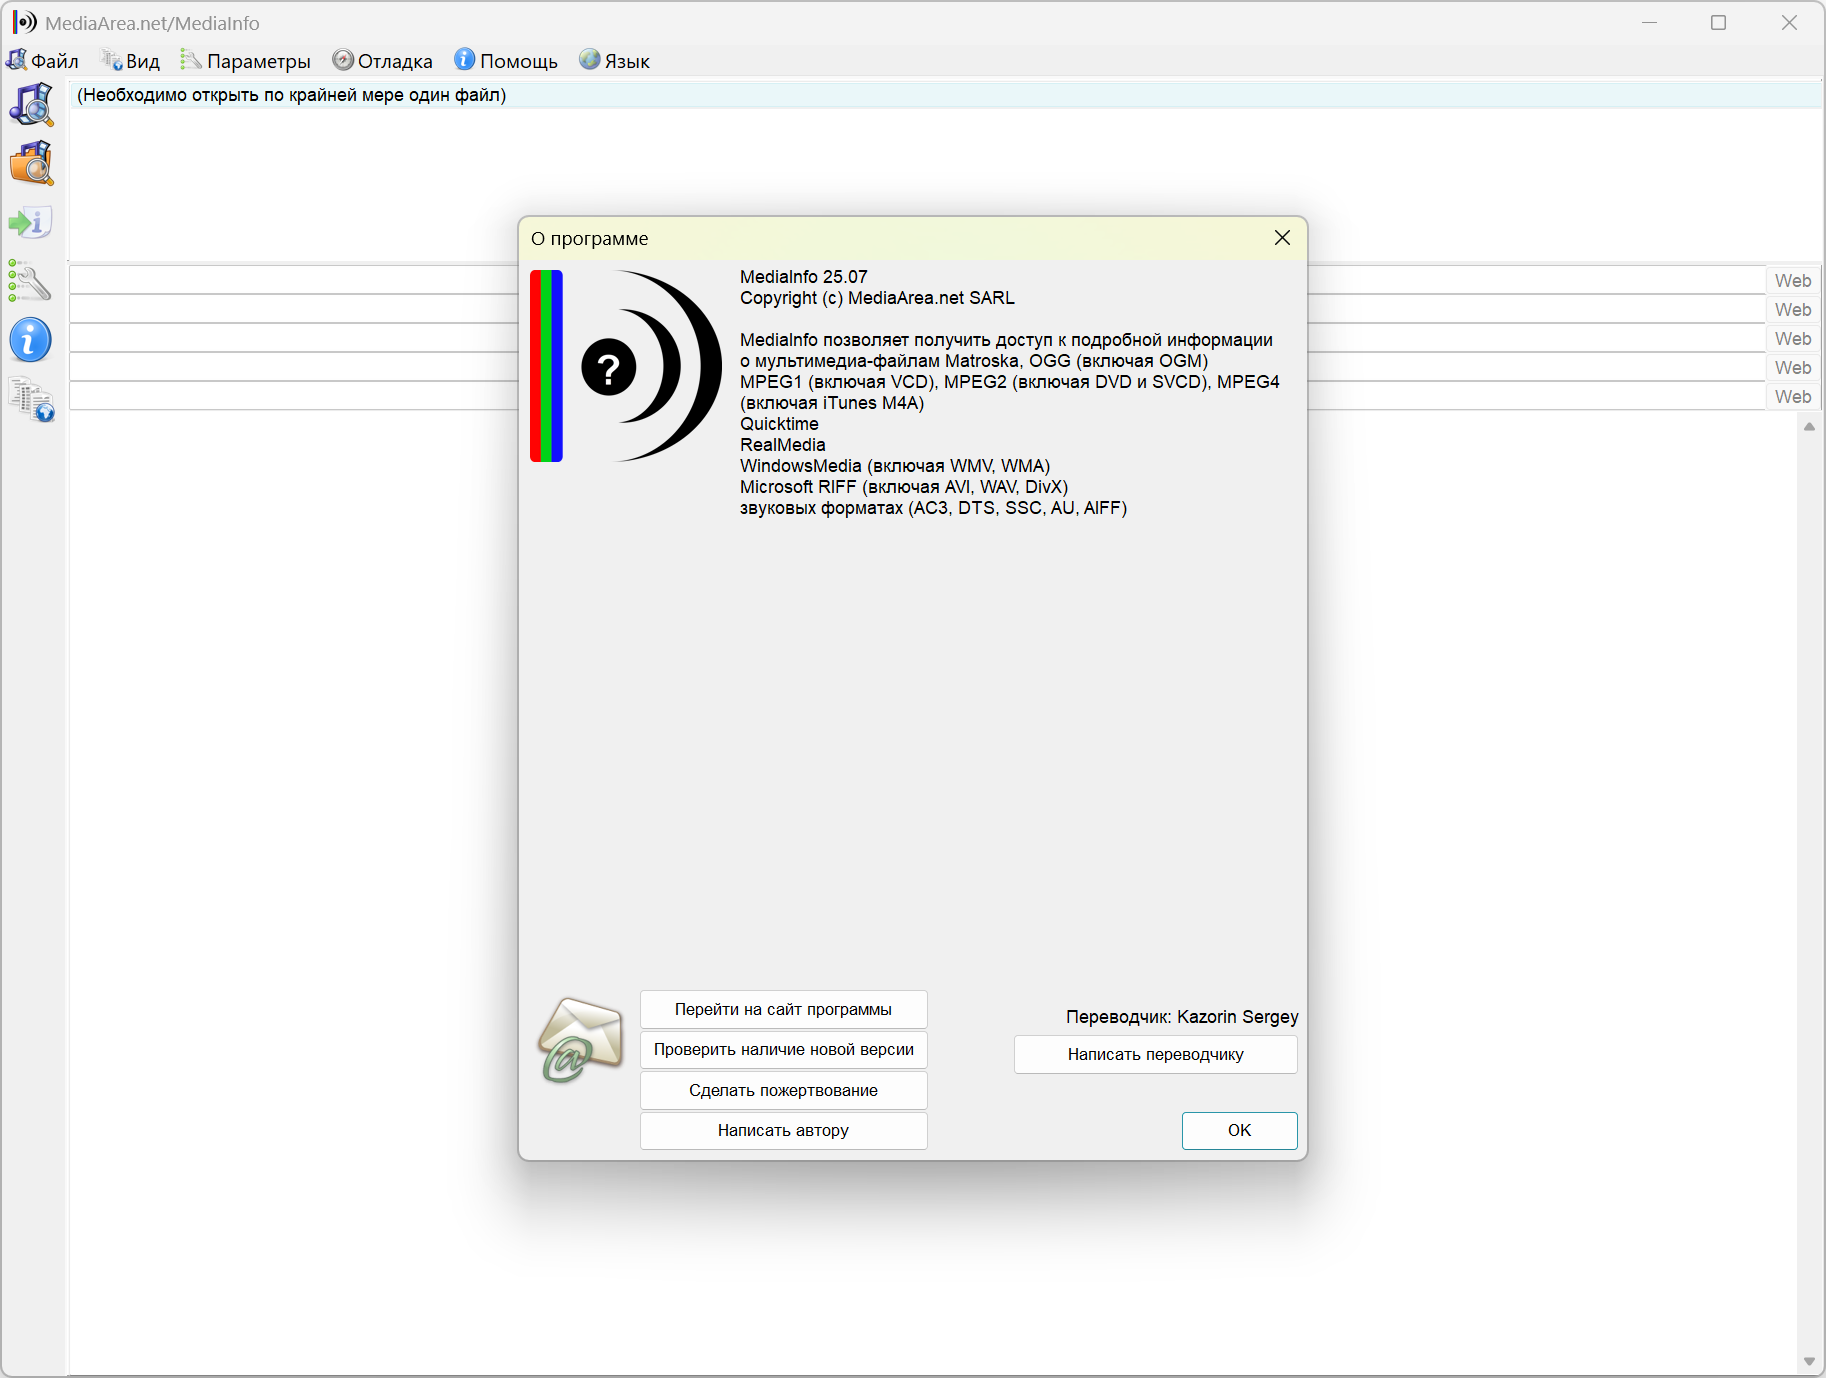
Task: Click Написать переводчику button
Action: (1155, 1054)
